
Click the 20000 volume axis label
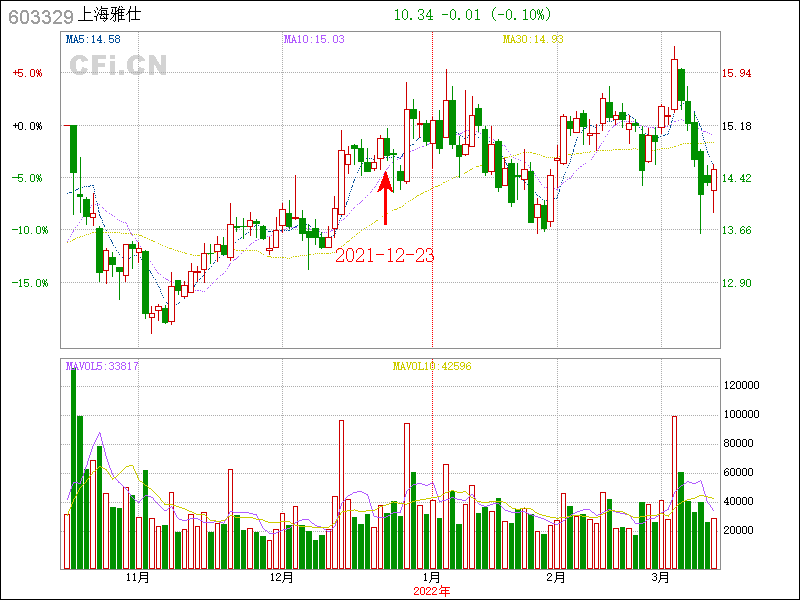739,531
